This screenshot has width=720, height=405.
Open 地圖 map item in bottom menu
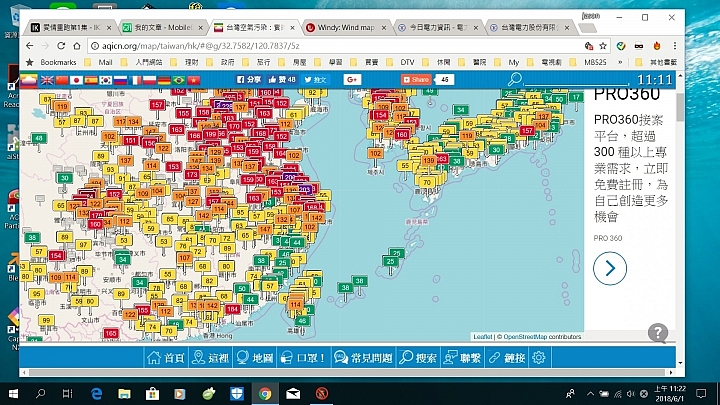(255, 357)
